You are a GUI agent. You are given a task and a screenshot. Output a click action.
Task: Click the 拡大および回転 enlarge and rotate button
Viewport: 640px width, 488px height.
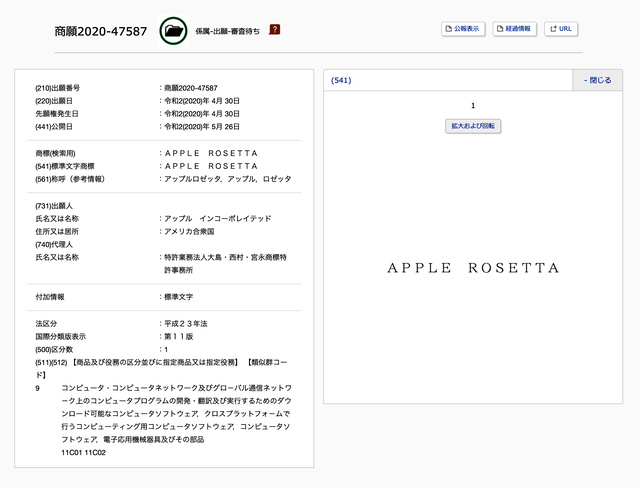pos(473,126)
